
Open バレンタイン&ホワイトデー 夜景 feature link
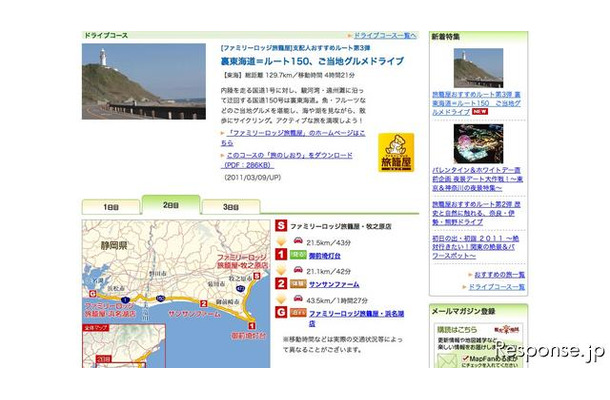[477, 179]
